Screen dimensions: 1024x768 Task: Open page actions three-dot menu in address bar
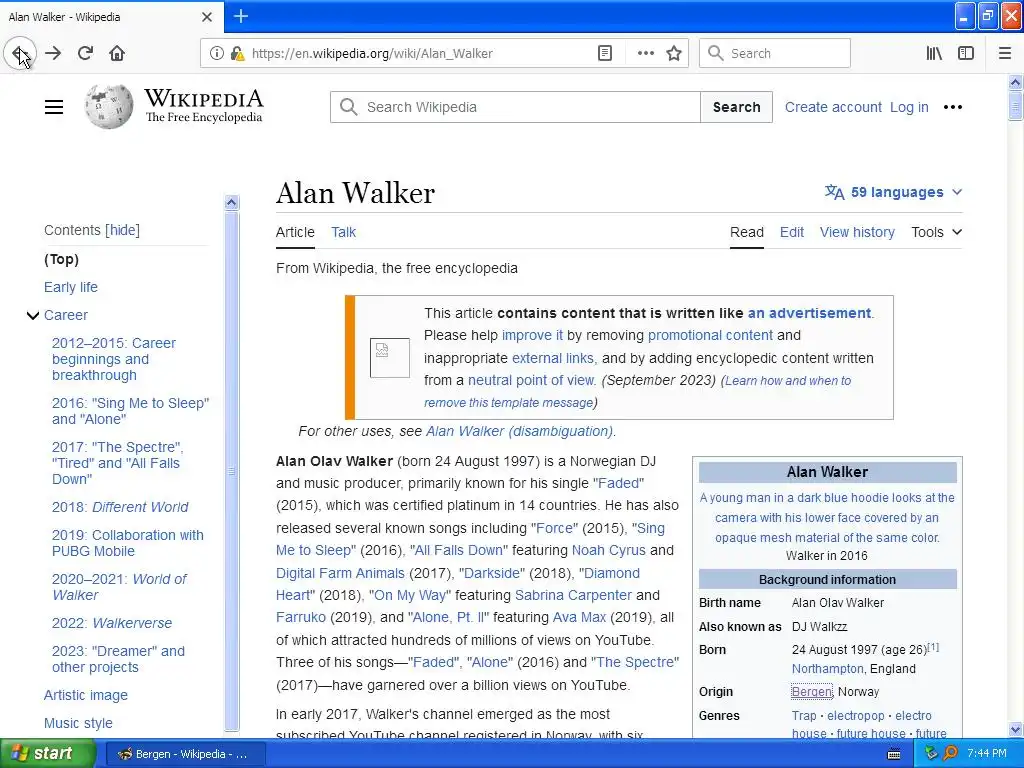(x=645, y=54)
